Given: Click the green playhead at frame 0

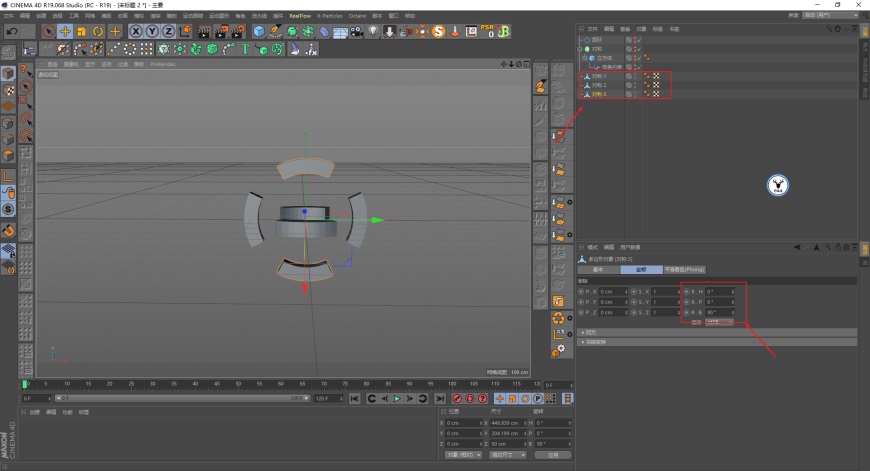Looking at the screenshot, I should click(25, 384).
